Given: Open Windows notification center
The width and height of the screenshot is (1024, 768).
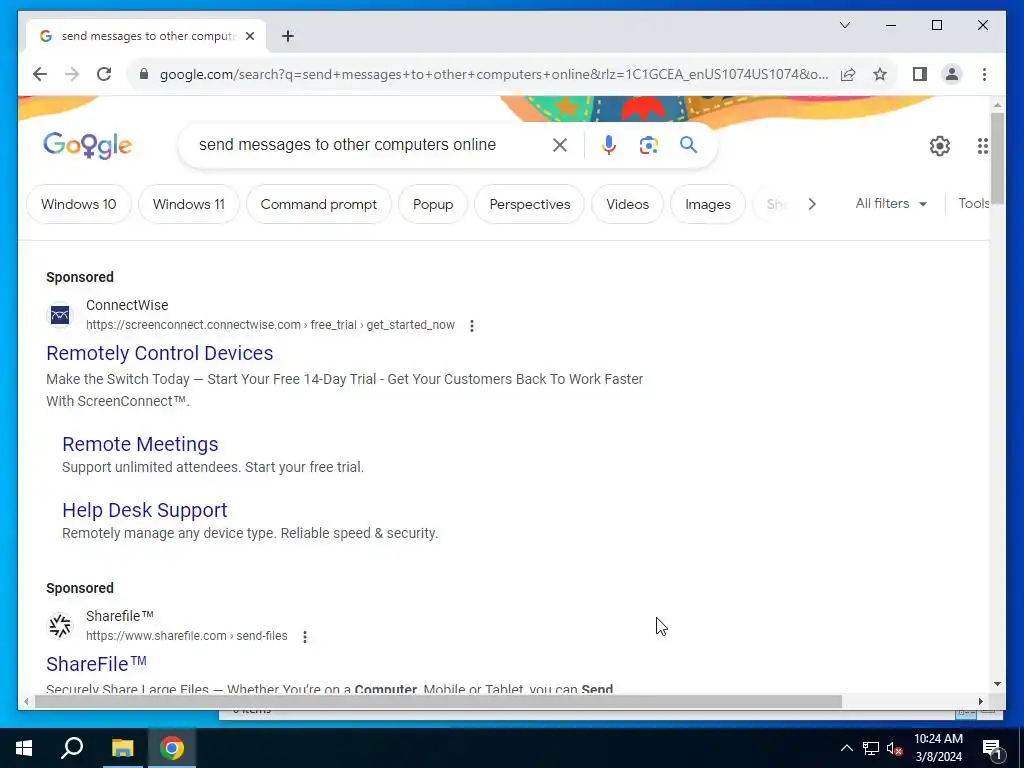Looking at the screenshot, I should click(x=992, y=749).
